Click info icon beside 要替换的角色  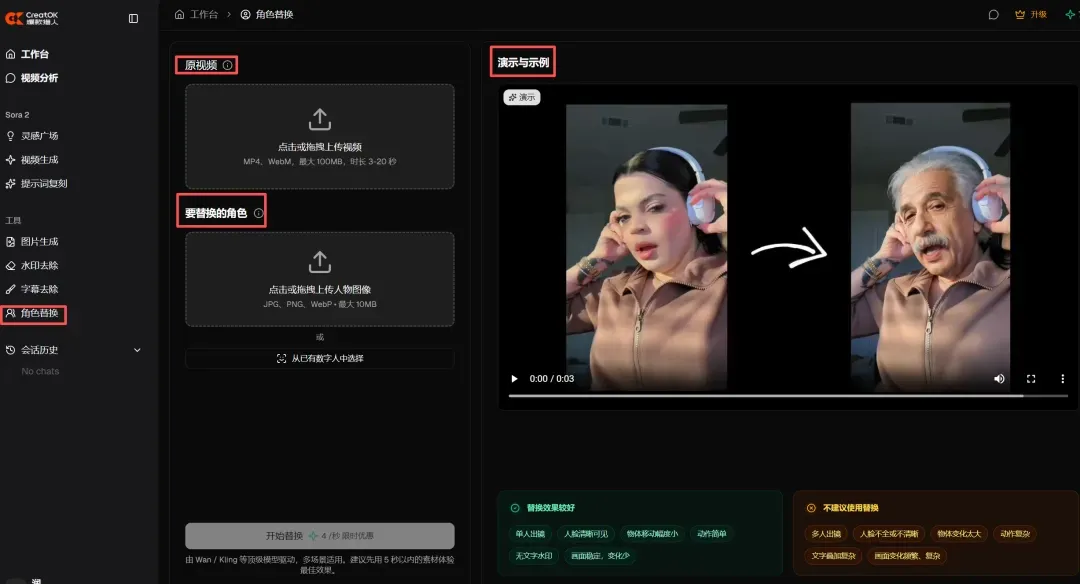(258, 213)
